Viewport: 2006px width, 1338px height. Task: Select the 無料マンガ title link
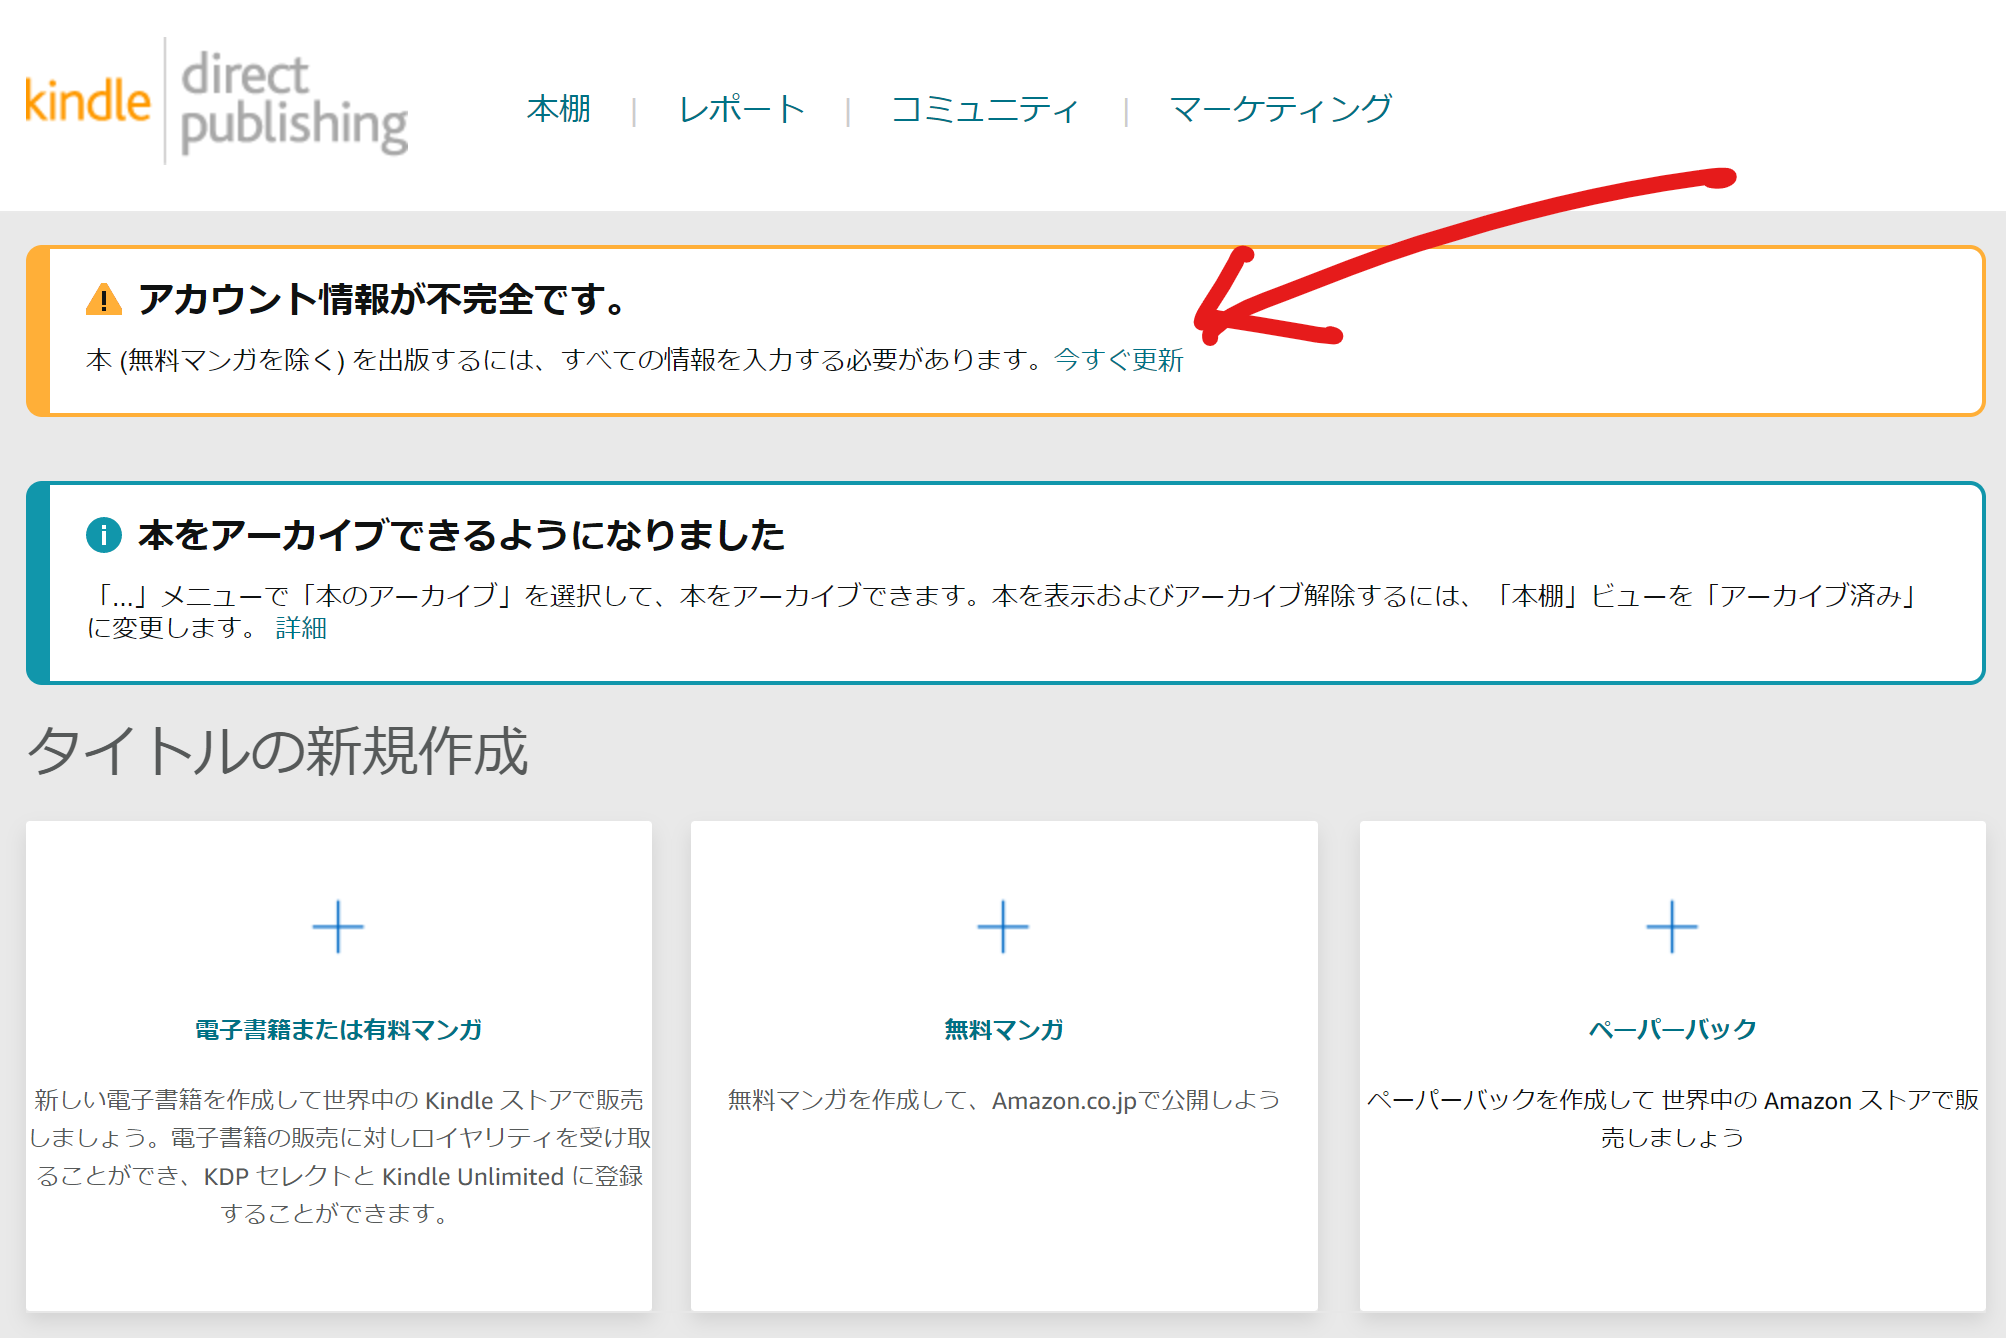[x=1004, y=1029]
